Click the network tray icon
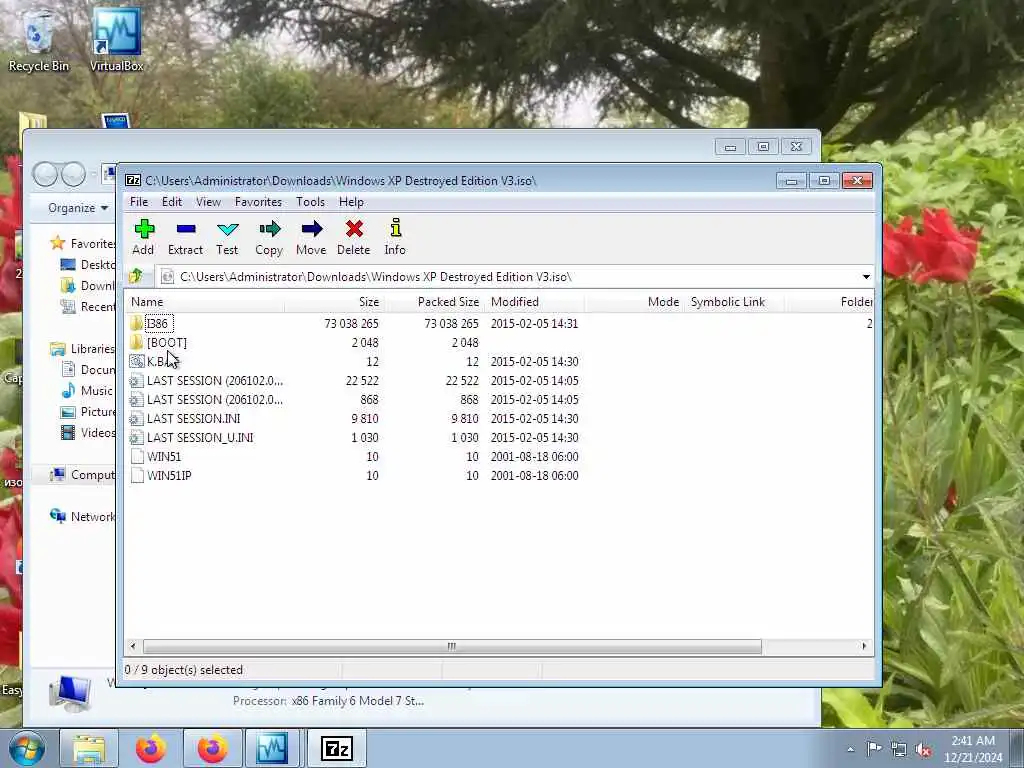 tap(899, 750)
